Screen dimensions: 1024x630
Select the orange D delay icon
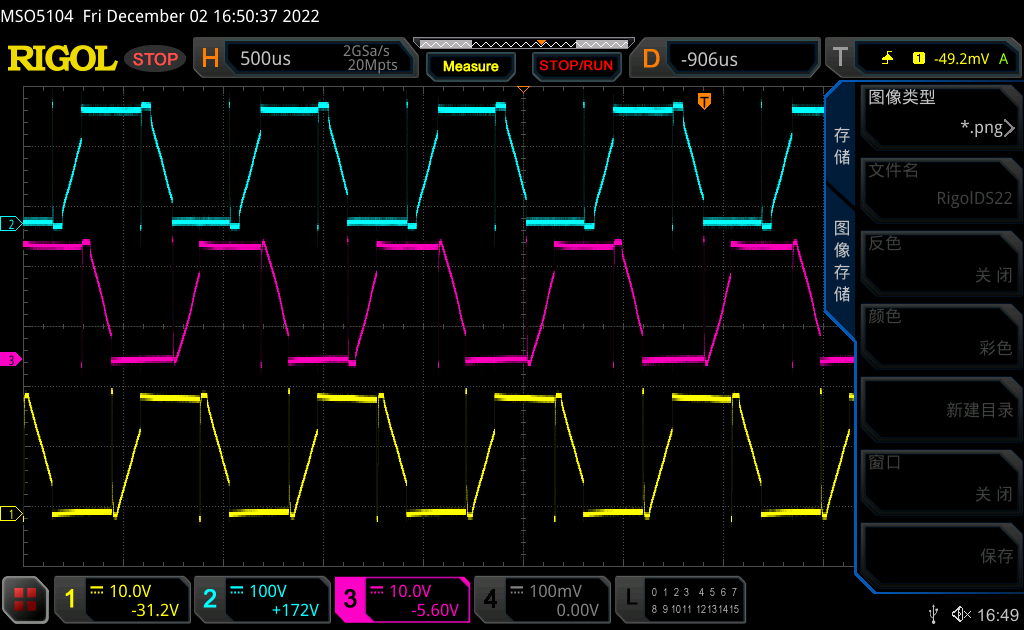(x=651, y=59)
